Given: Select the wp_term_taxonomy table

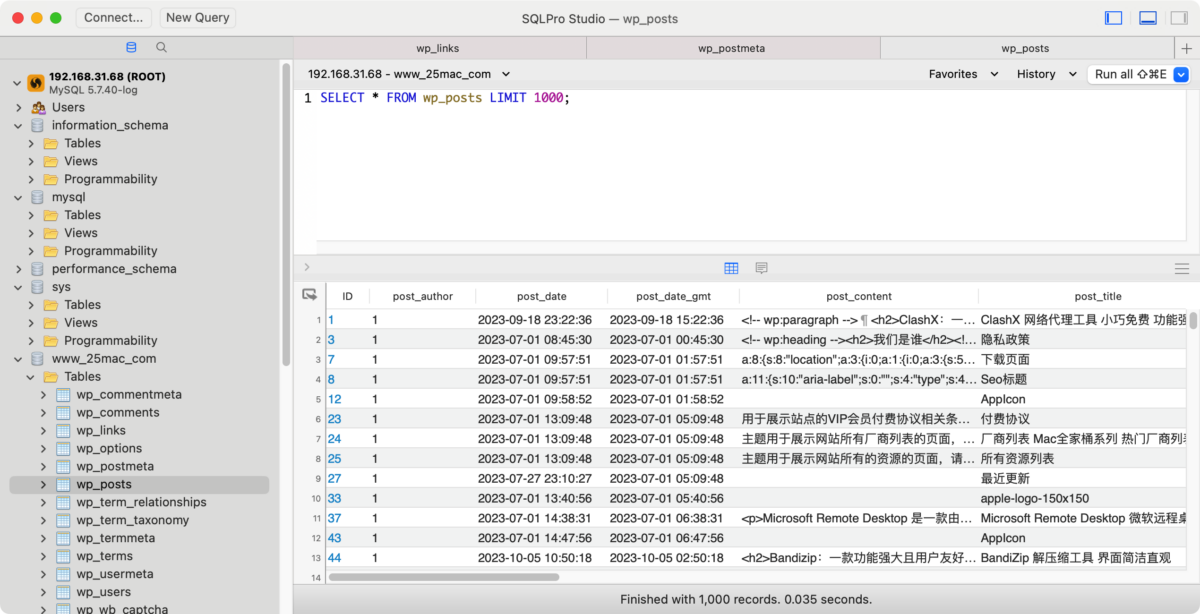Looking at the screenshot, I should point(132,520).
